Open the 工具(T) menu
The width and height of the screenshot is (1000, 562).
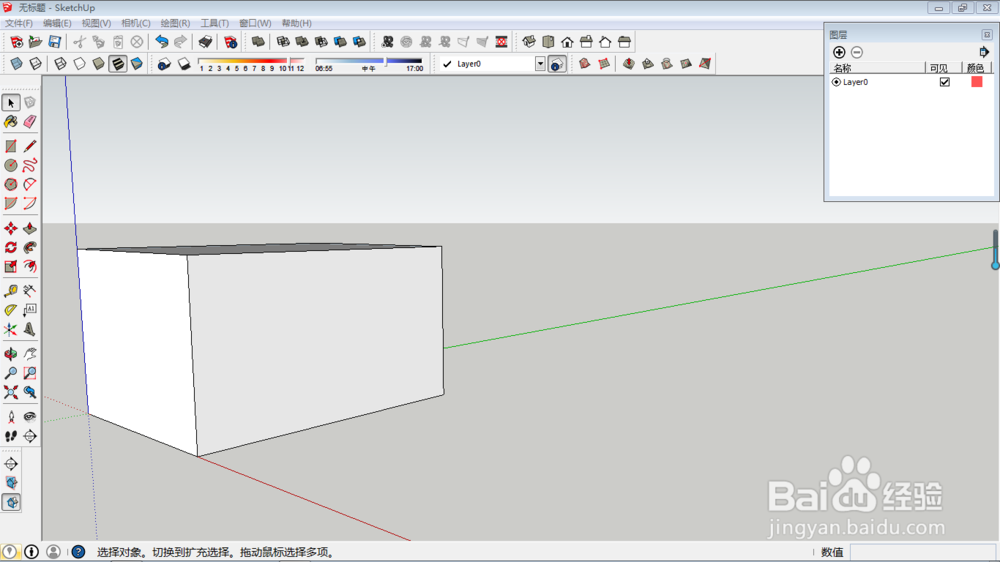click(x=214, y=23)
